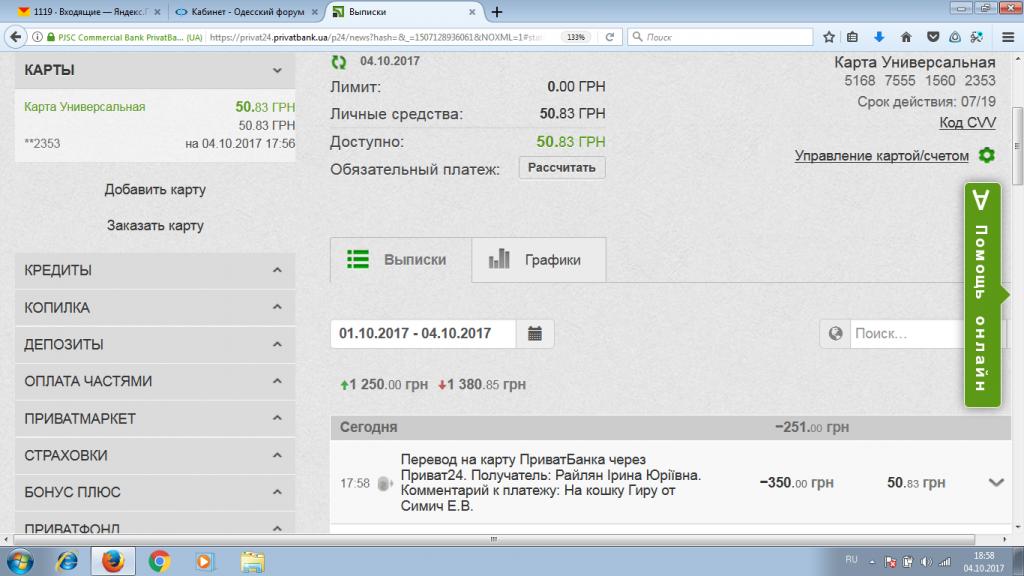This screenshot has height=576, width=1024.
Task: Click the horizontal page scrollbar
Action: coord(494,539)
